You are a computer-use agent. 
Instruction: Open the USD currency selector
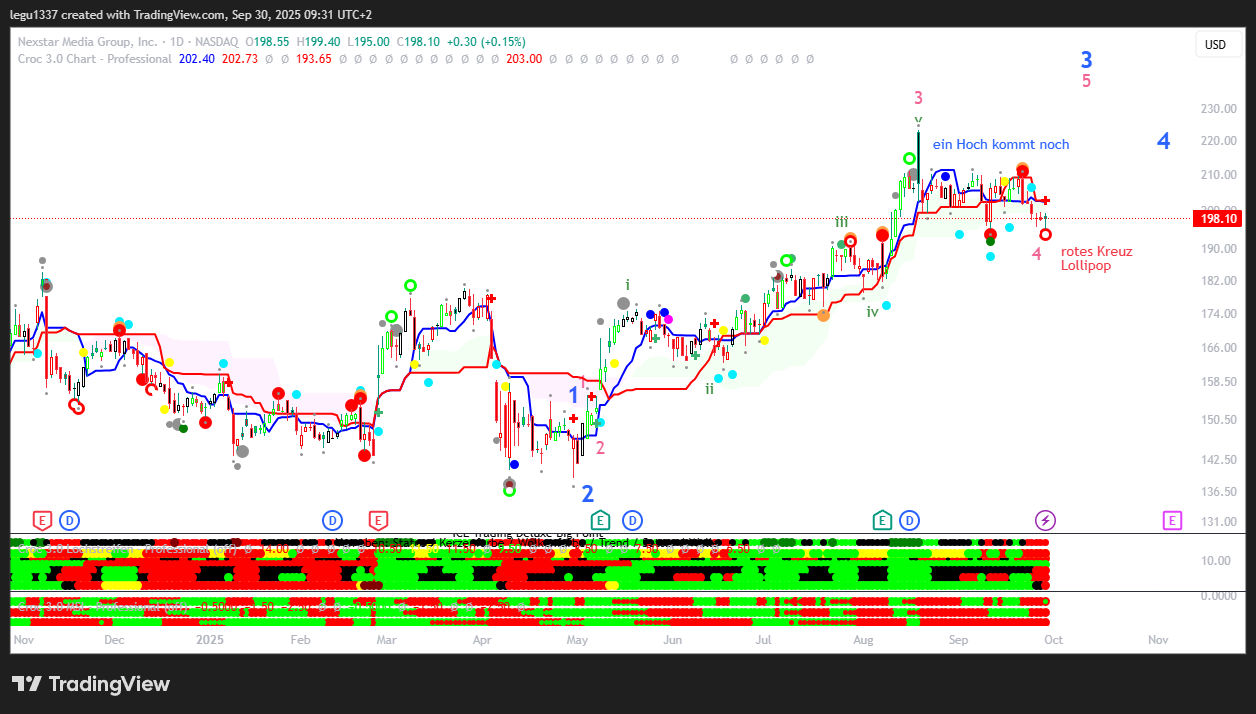(x=1215, y=45)
